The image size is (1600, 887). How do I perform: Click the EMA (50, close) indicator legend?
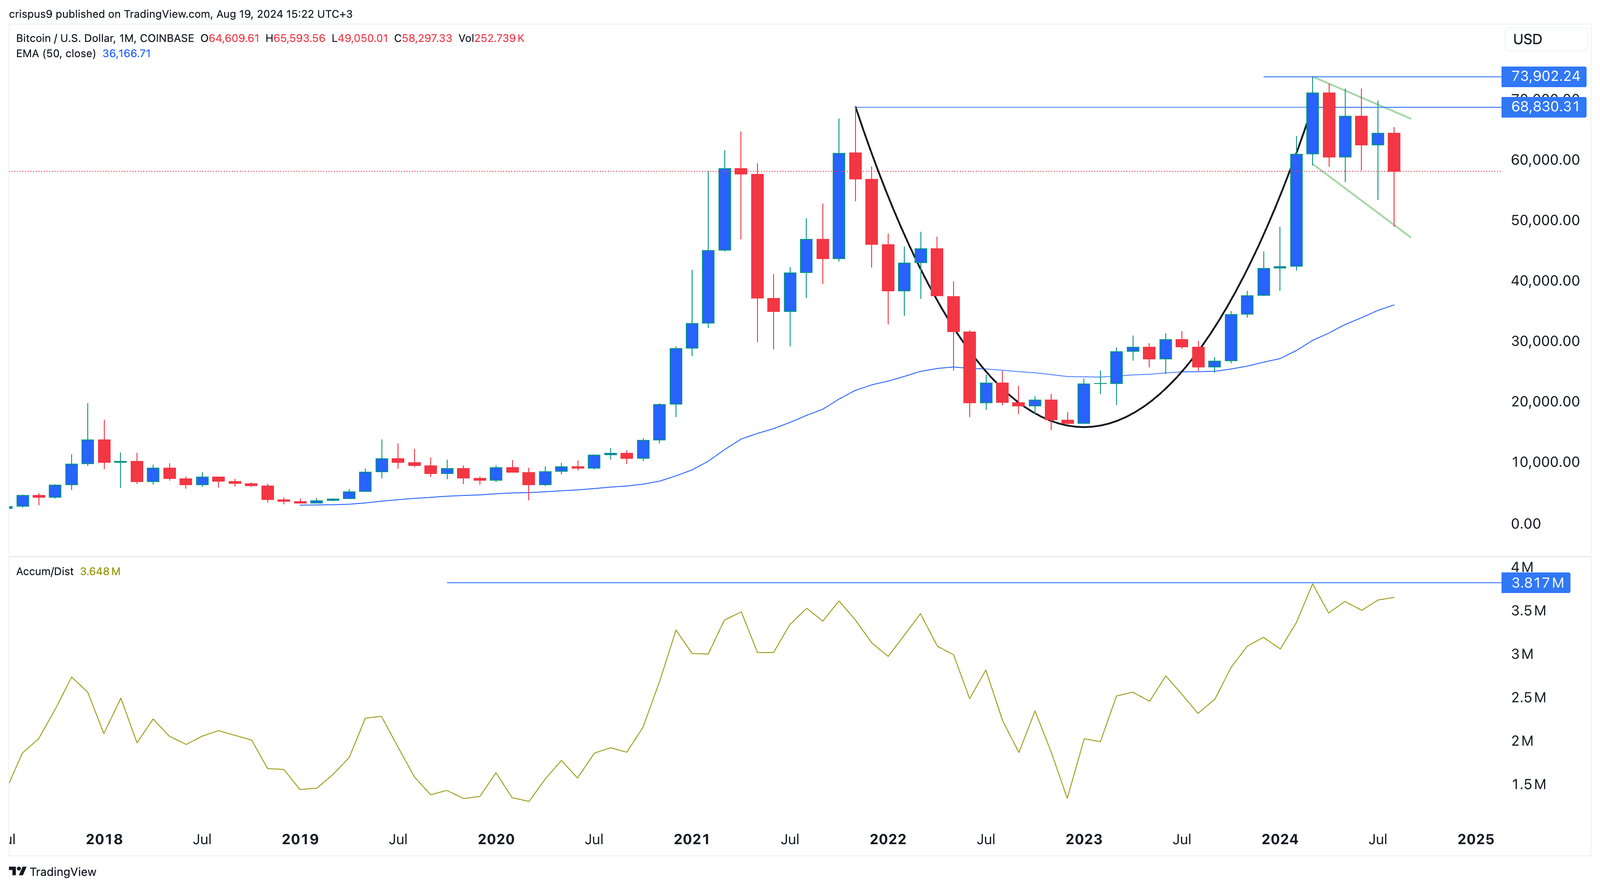[x=56, y=53]
